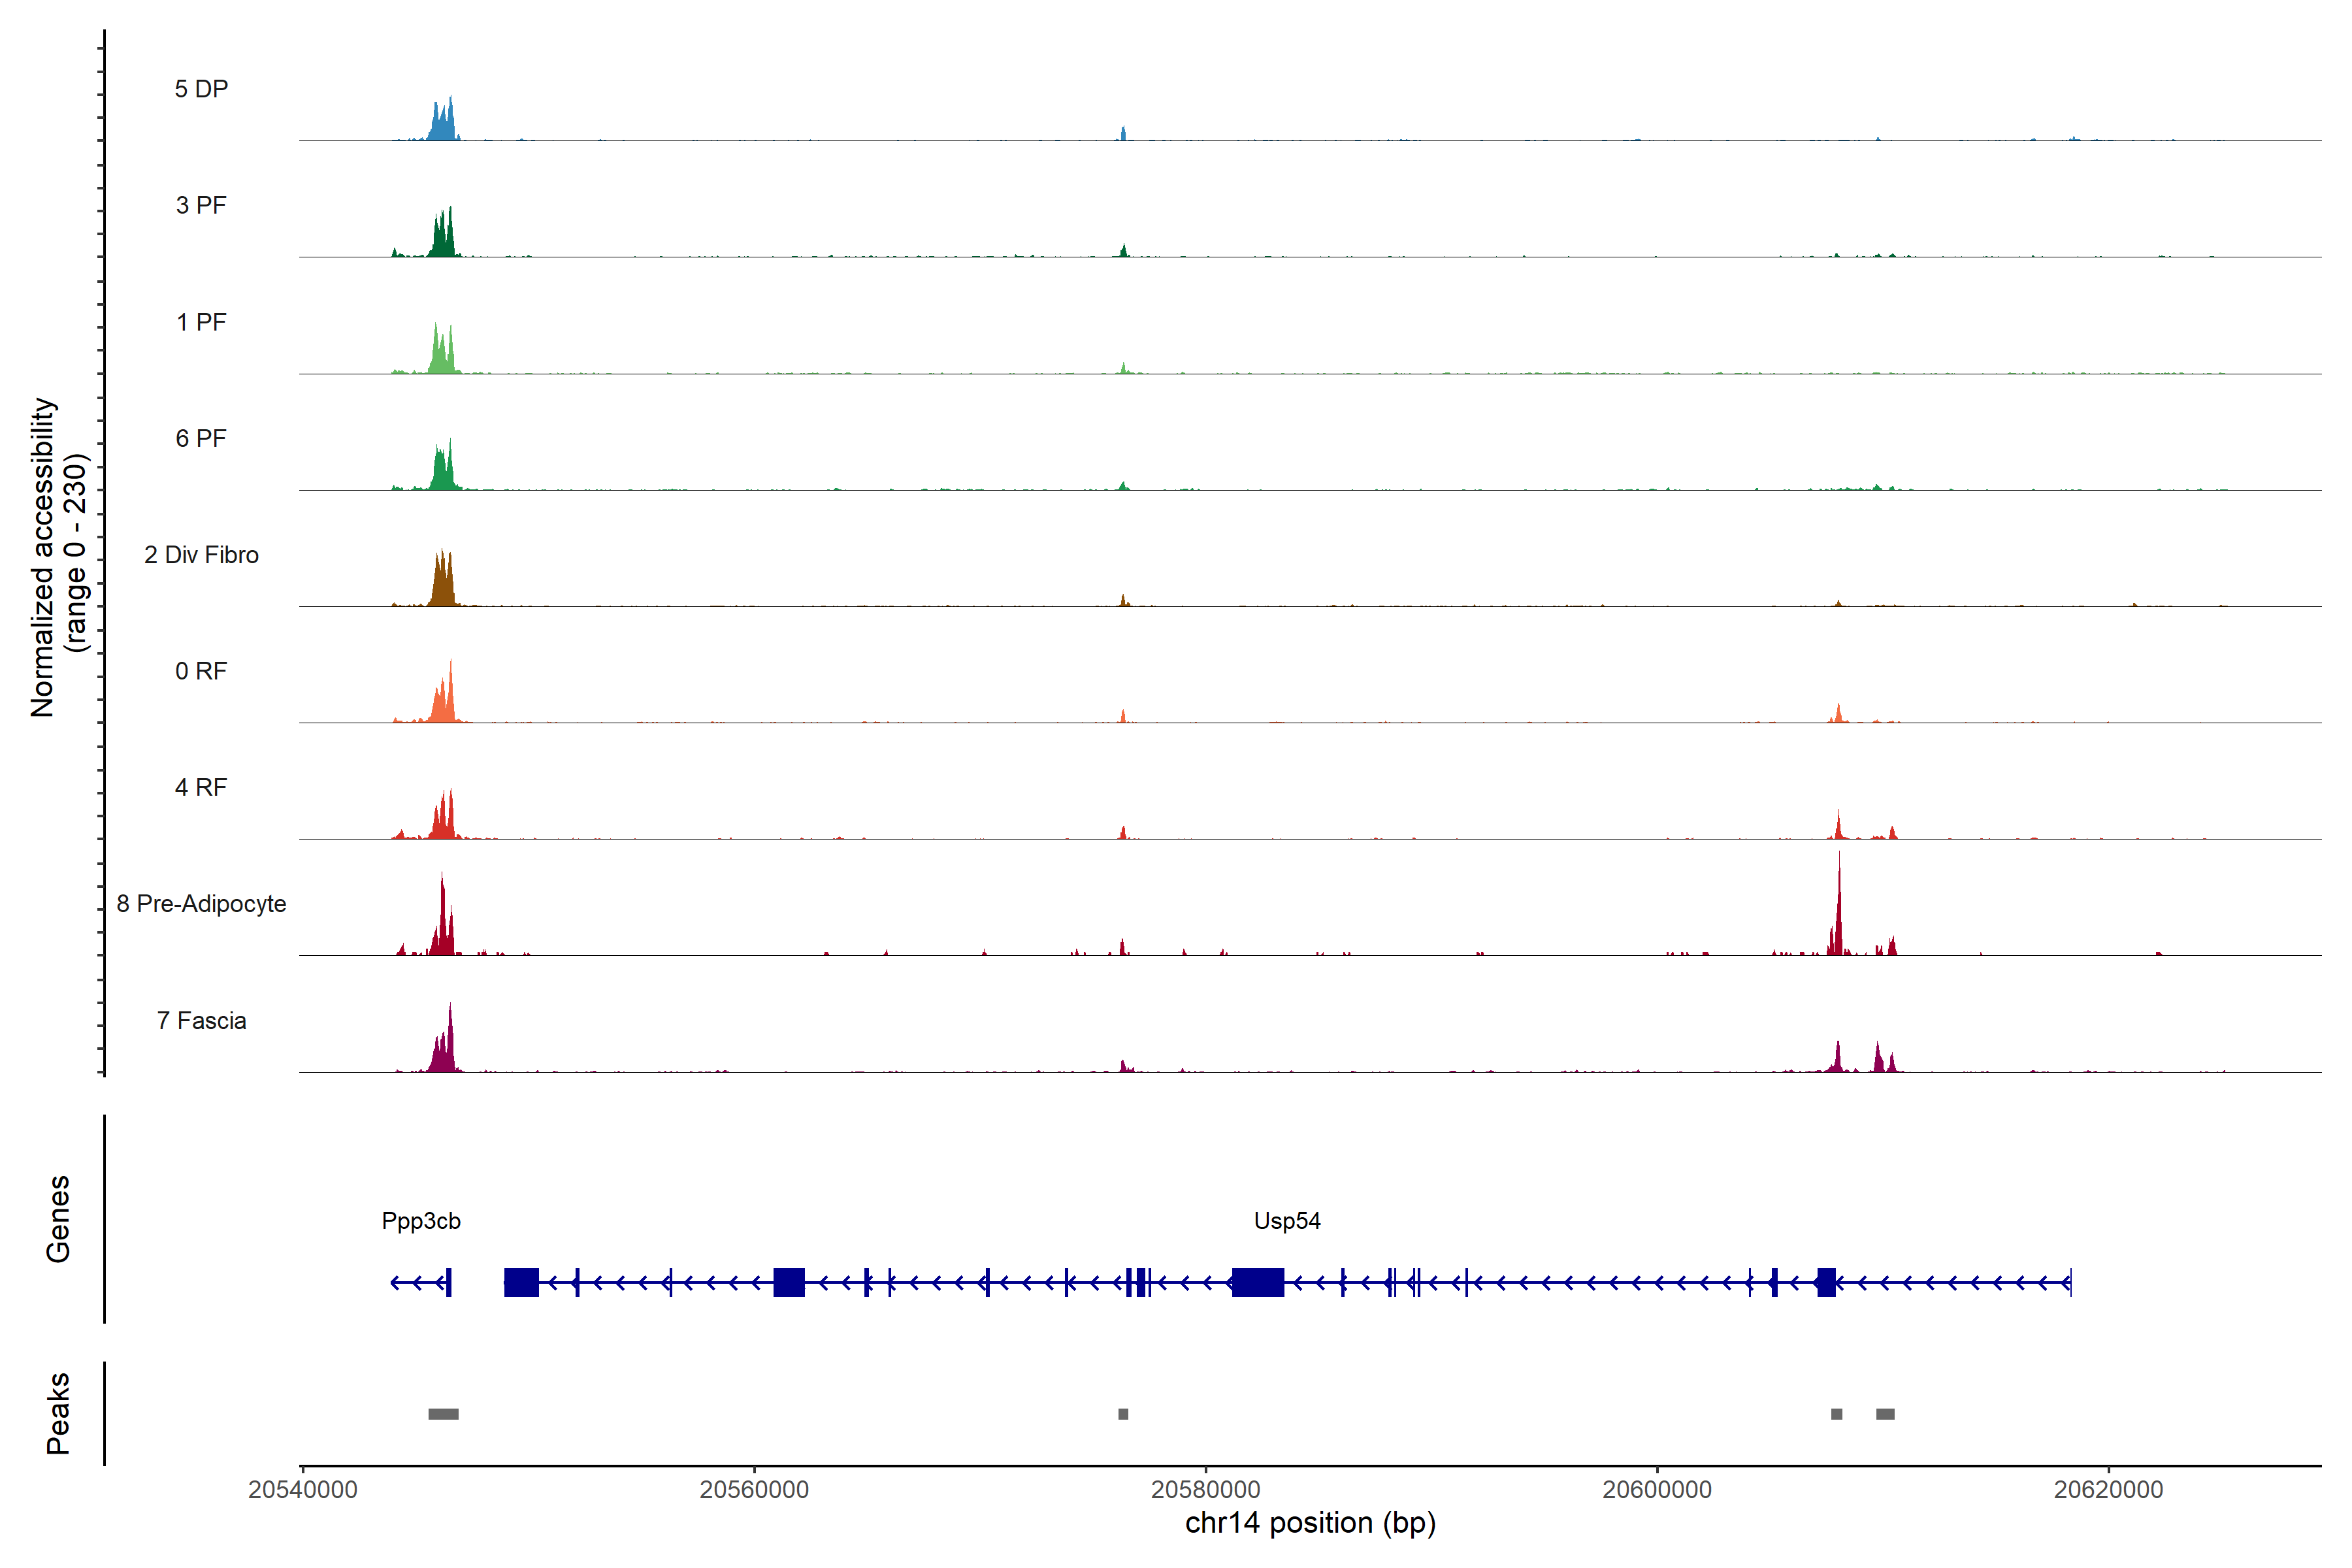Click the 5 DP track label
The image size is (2352, 1568).
coord(201,89)
